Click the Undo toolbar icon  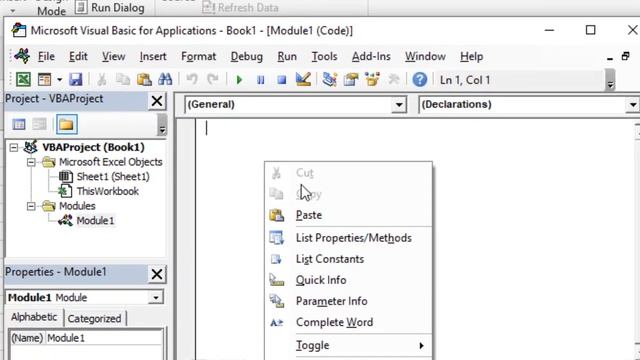pos(192,79)
